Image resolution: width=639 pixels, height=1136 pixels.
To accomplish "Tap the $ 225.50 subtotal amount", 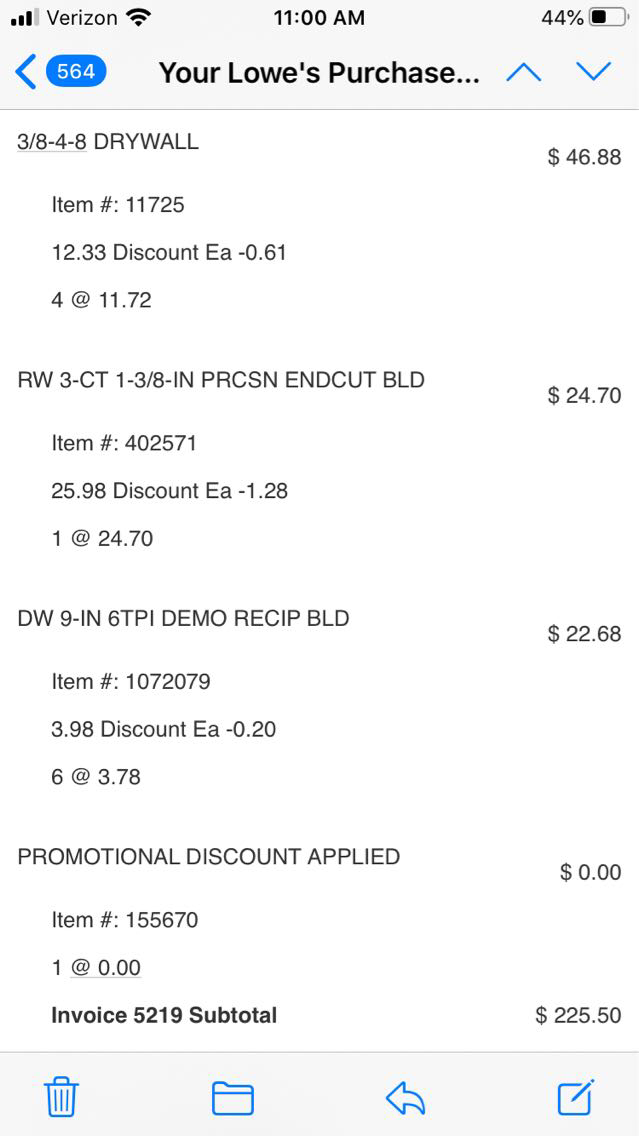I will pos(578,1016).
